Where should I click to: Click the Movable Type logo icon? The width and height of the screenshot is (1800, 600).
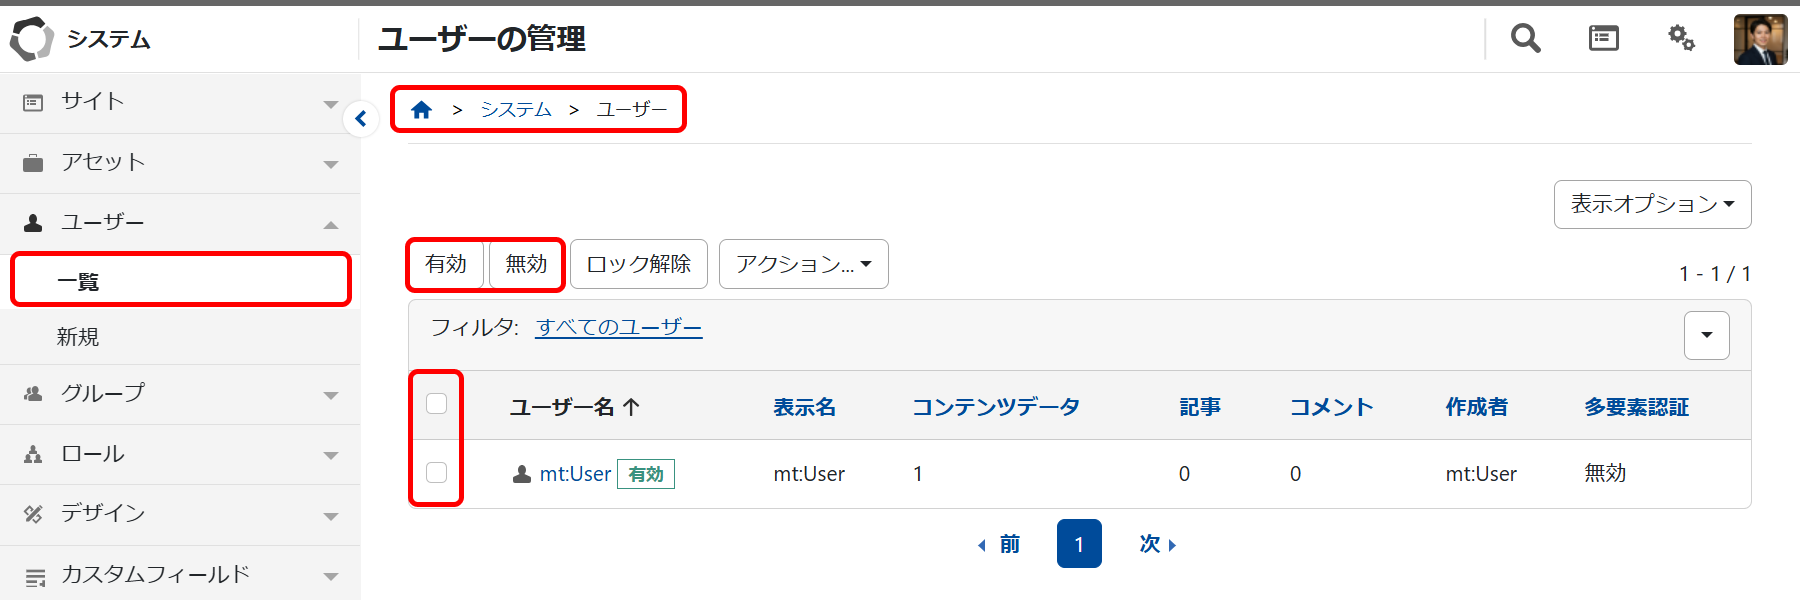(x=31, y=39)
